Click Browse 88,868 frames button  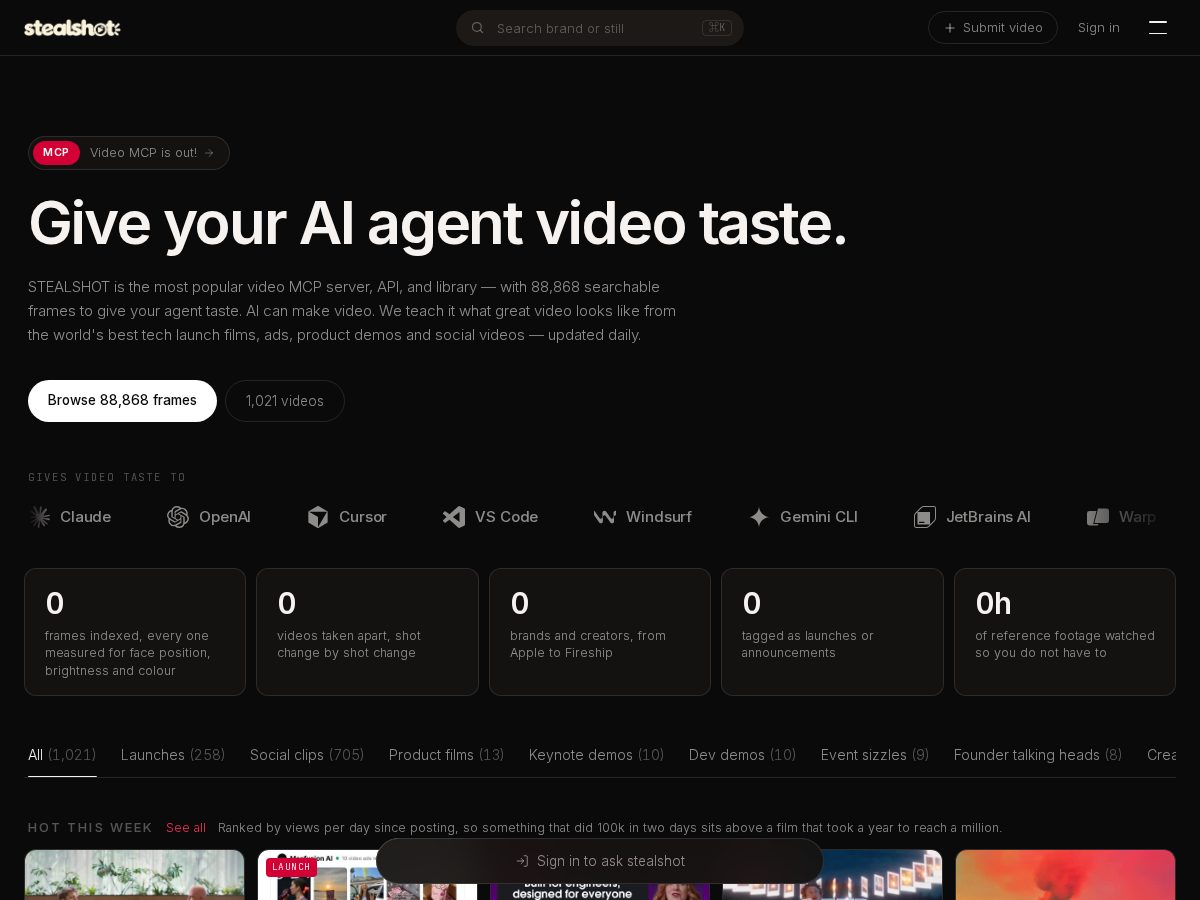point(122,401)
